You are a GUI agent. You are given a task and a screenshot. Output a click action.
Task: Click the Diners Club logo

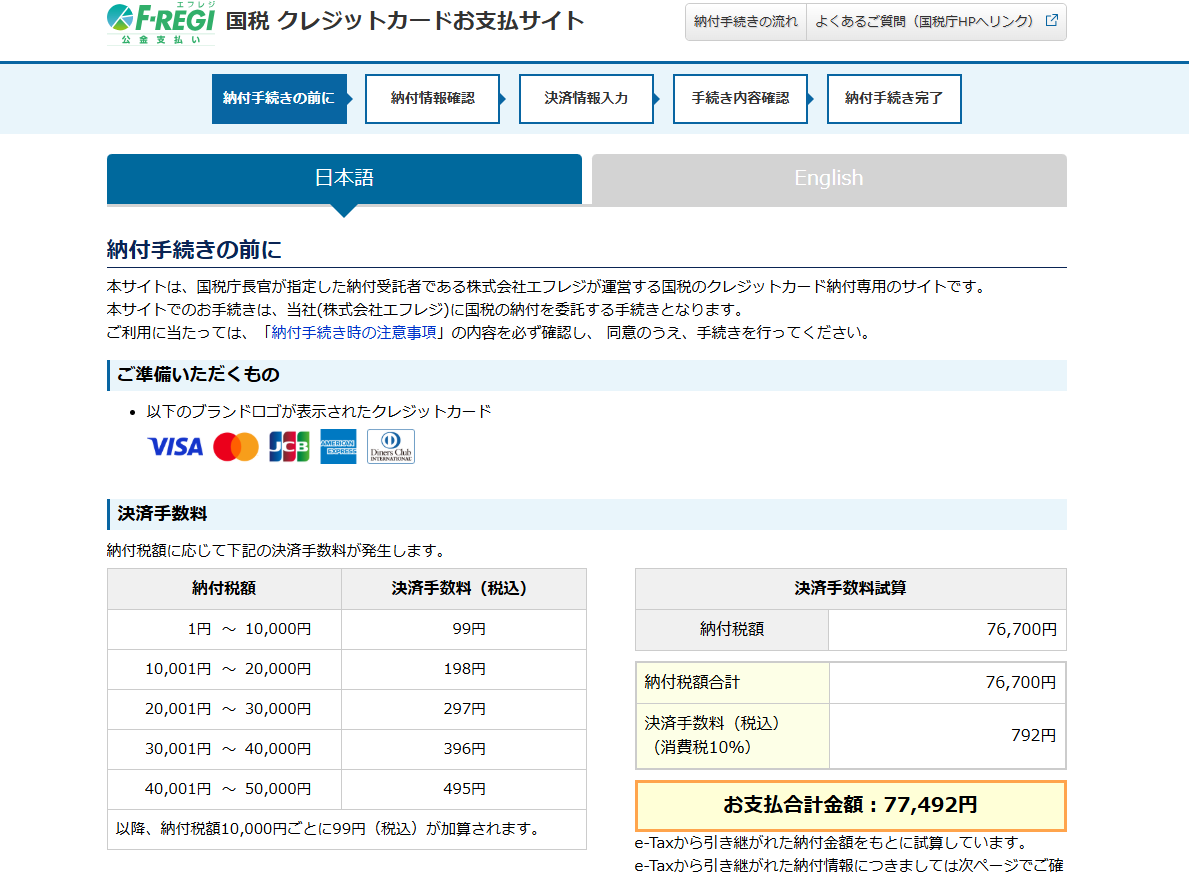(390, 447)
